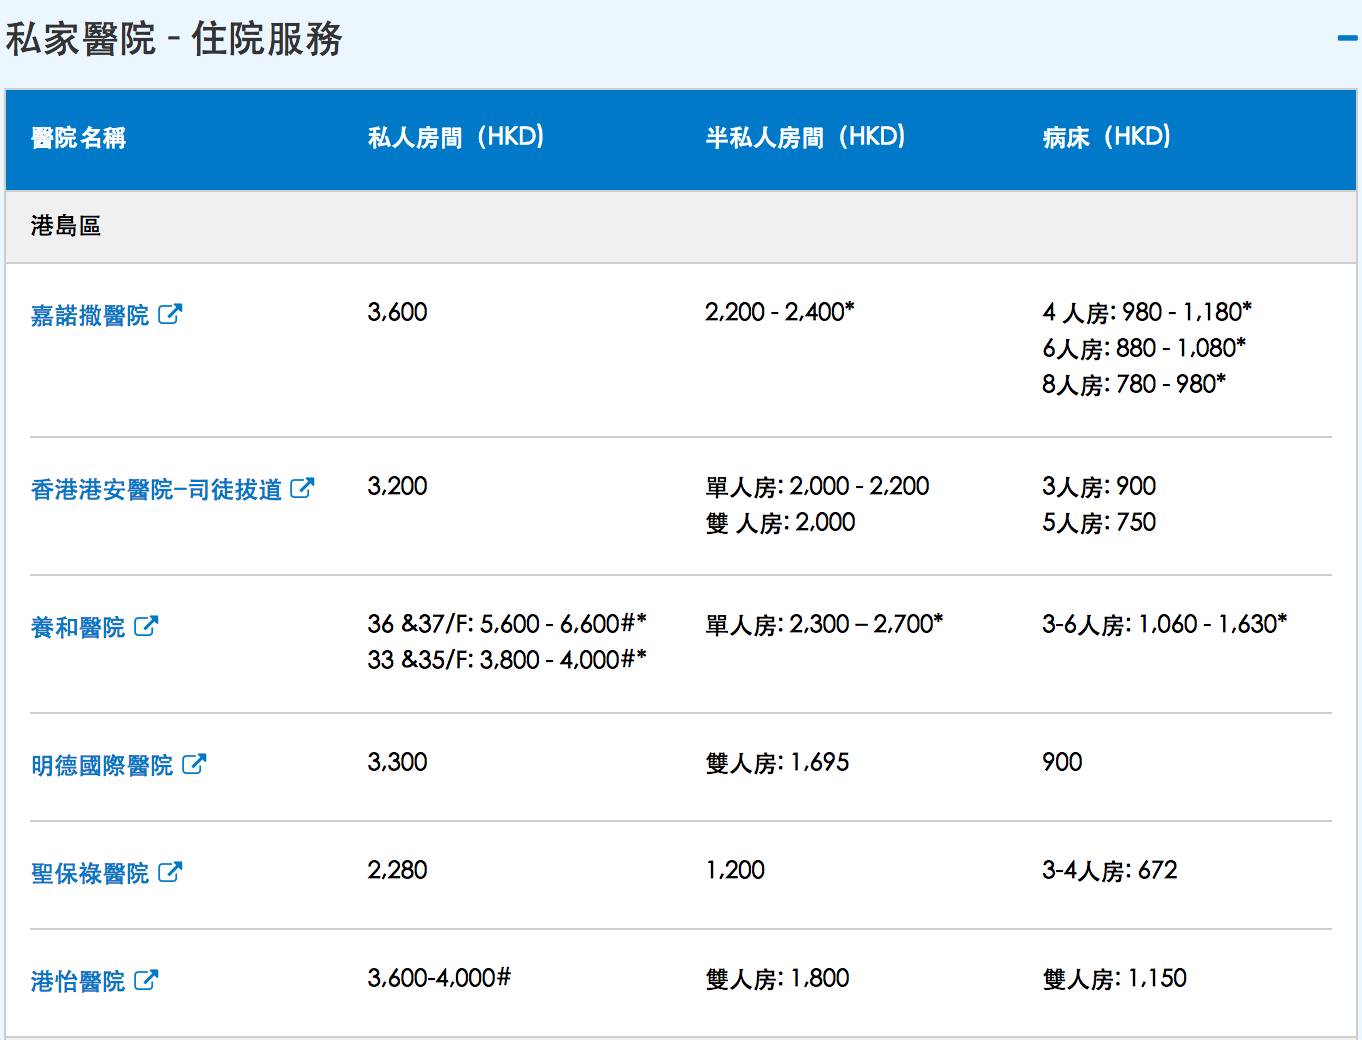This screenshot has width=1362, height=1040.
Task: Click 明德國際醫院 ward bed price 900
Action: (1062, 762)
